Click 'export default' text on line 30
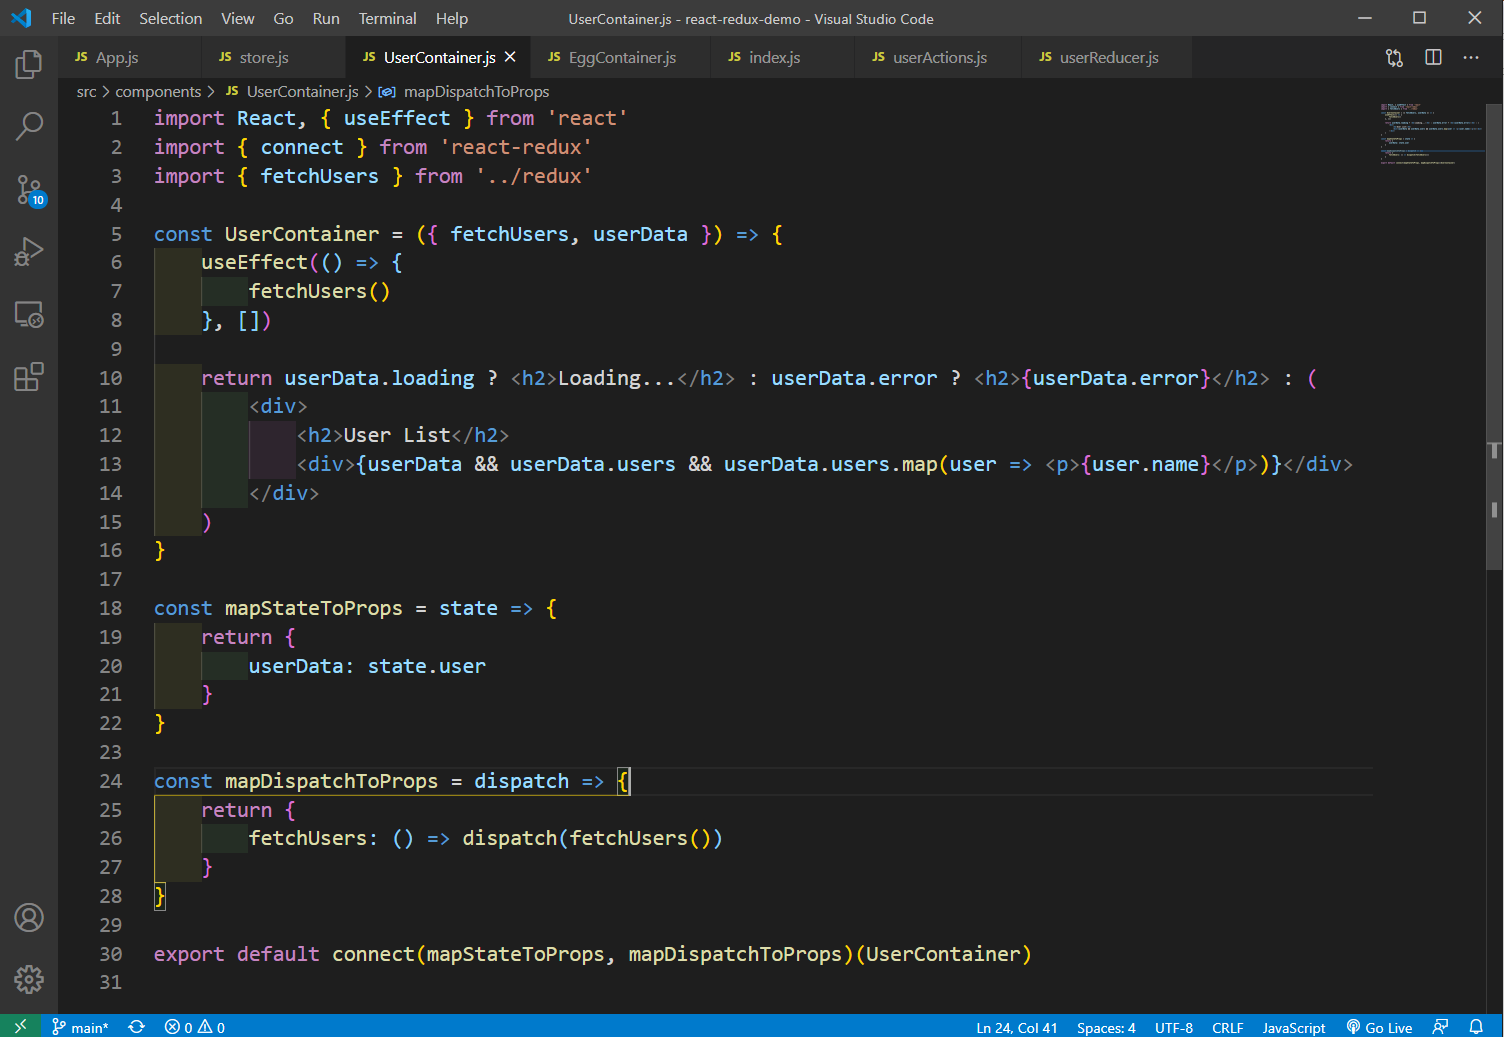Viewport: 1504px width, 1037px height. point(236,954)
